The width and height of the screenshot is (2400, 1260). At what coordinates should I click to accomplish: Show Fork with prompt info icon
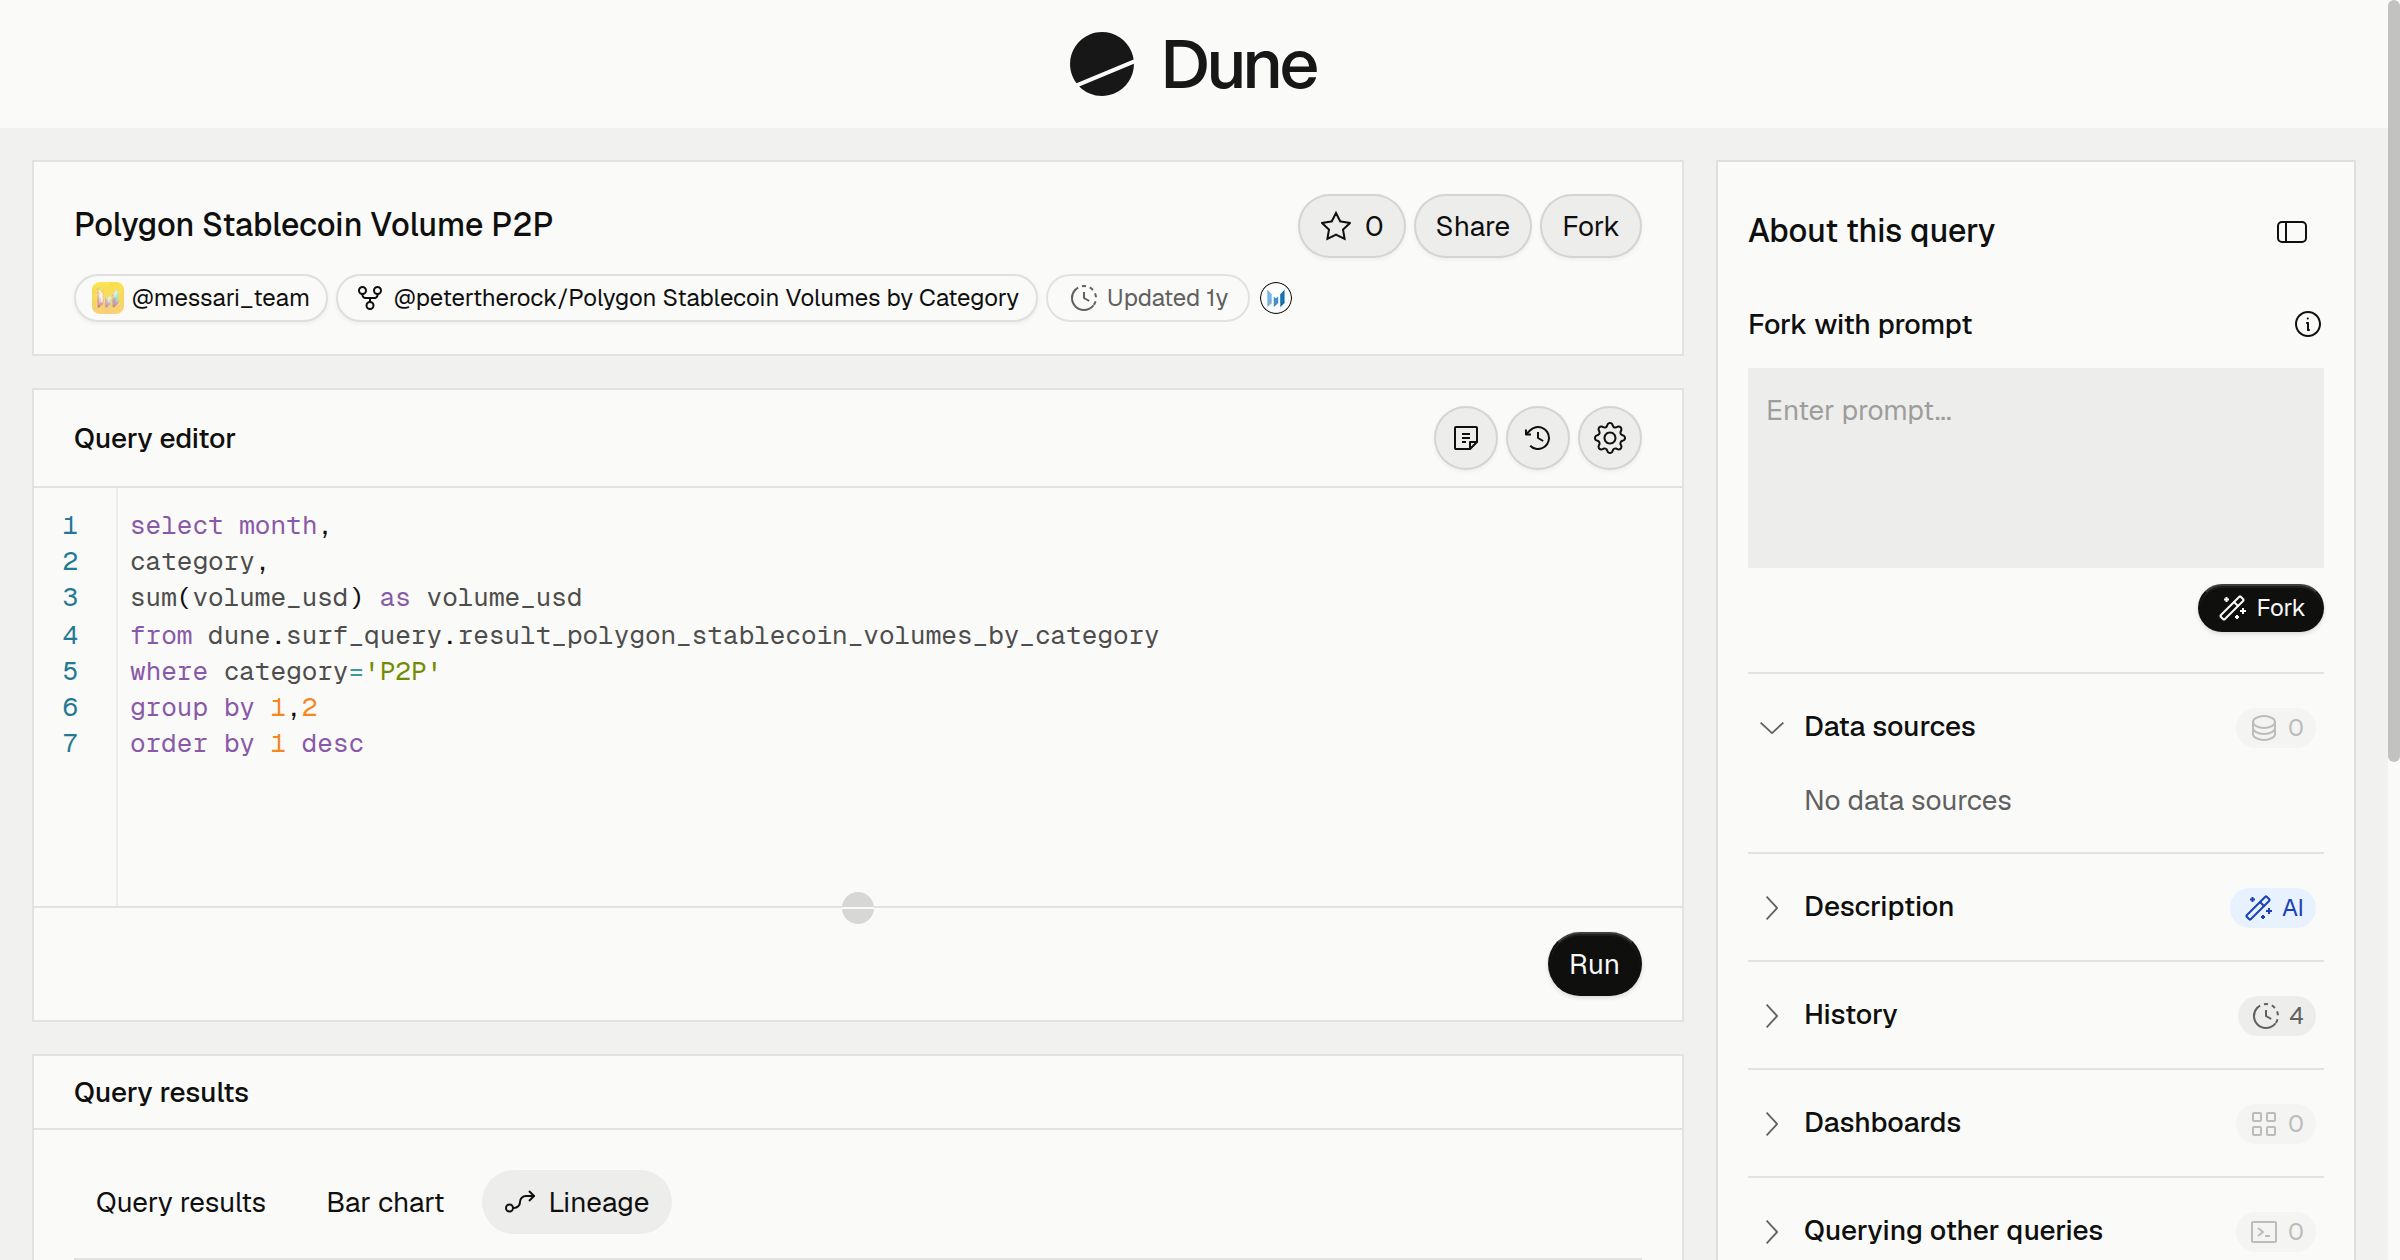[x=2307, y=324]
